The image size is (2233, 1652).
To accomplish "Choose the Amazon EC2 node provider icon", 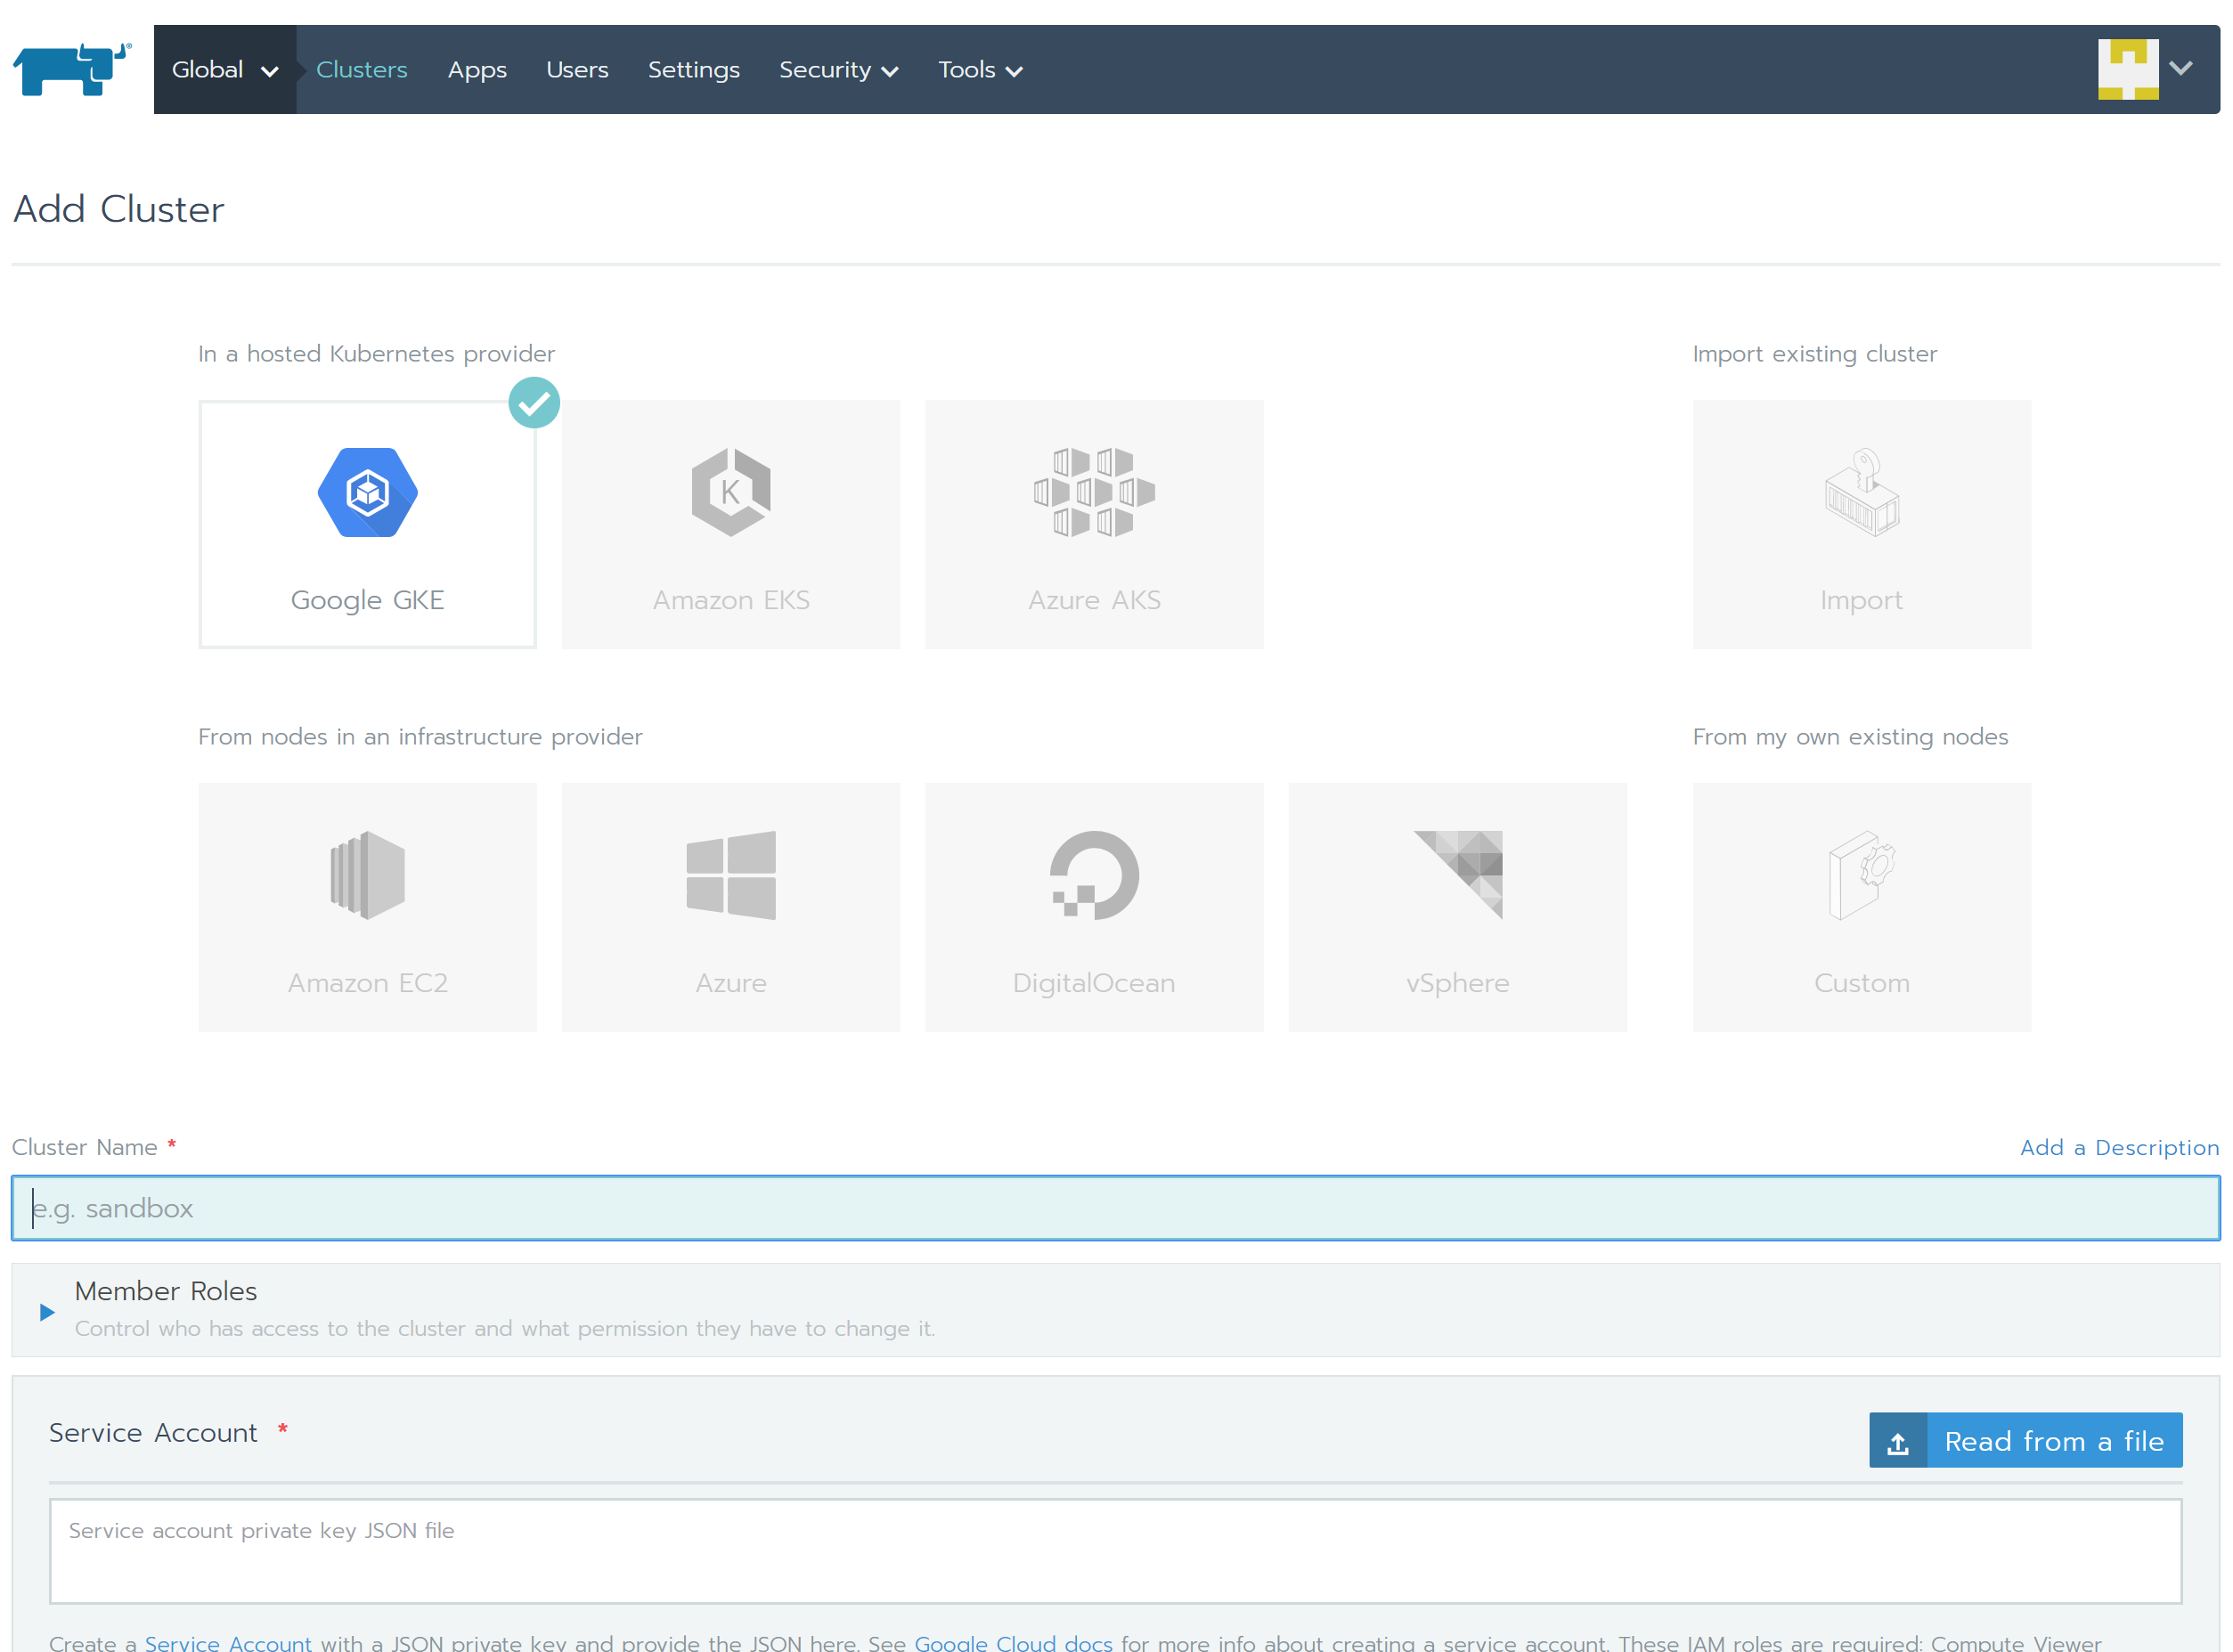I will 367,875.
